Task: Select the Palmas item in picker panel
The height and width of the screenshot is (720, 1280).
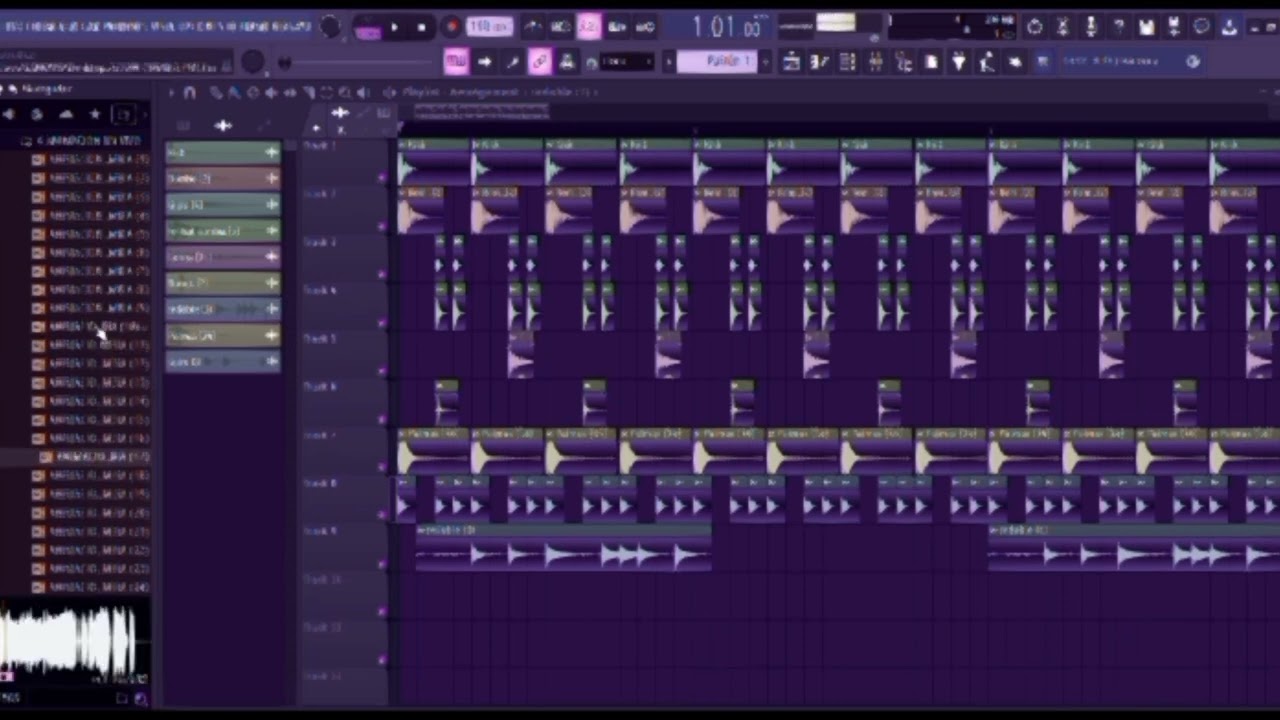Action: tap(222, 336)
